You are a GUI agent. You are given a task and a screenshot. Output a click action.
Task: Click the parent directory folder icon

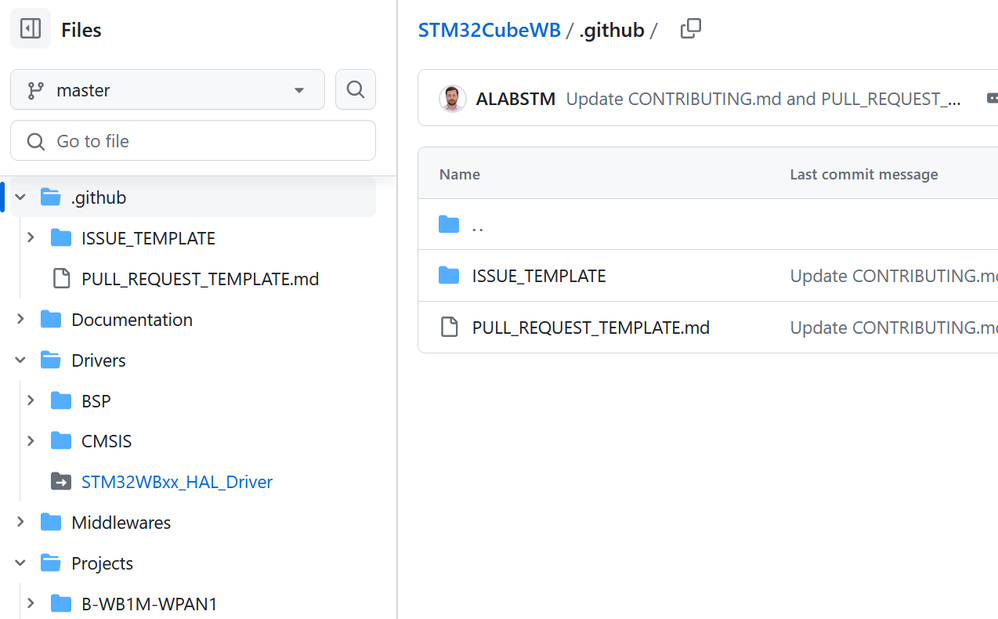449,225
